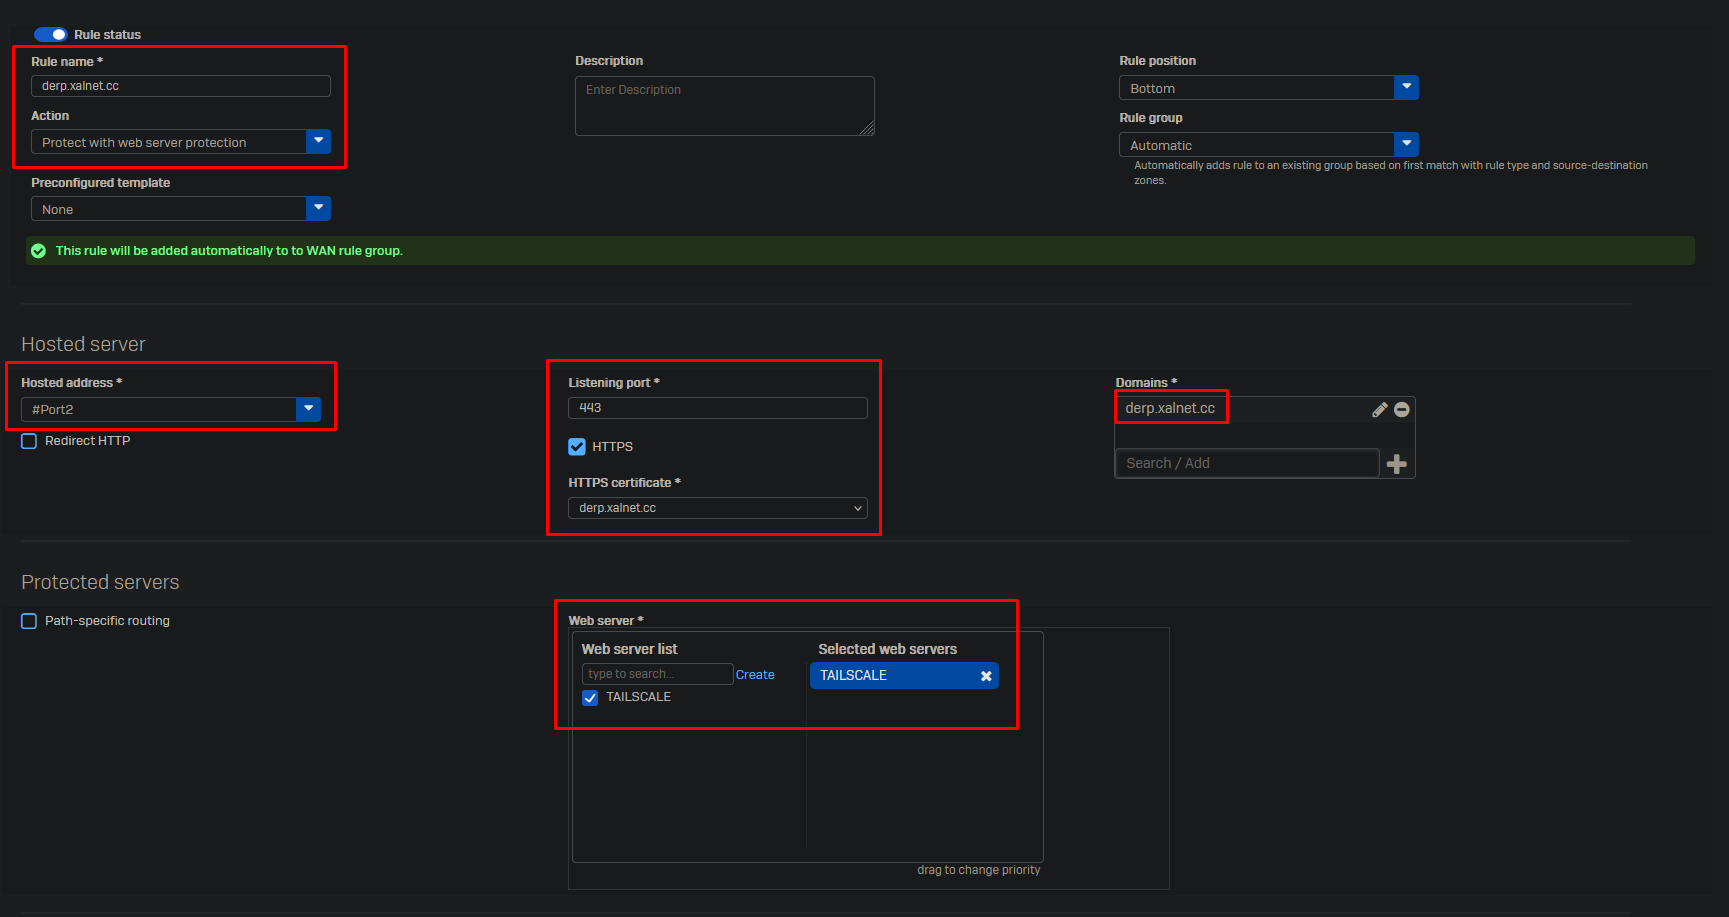Image resolution: width=1729 pixels, height=917 pixels.
Task: Expand the Rule group dropdown
Action: (1406, 145)
